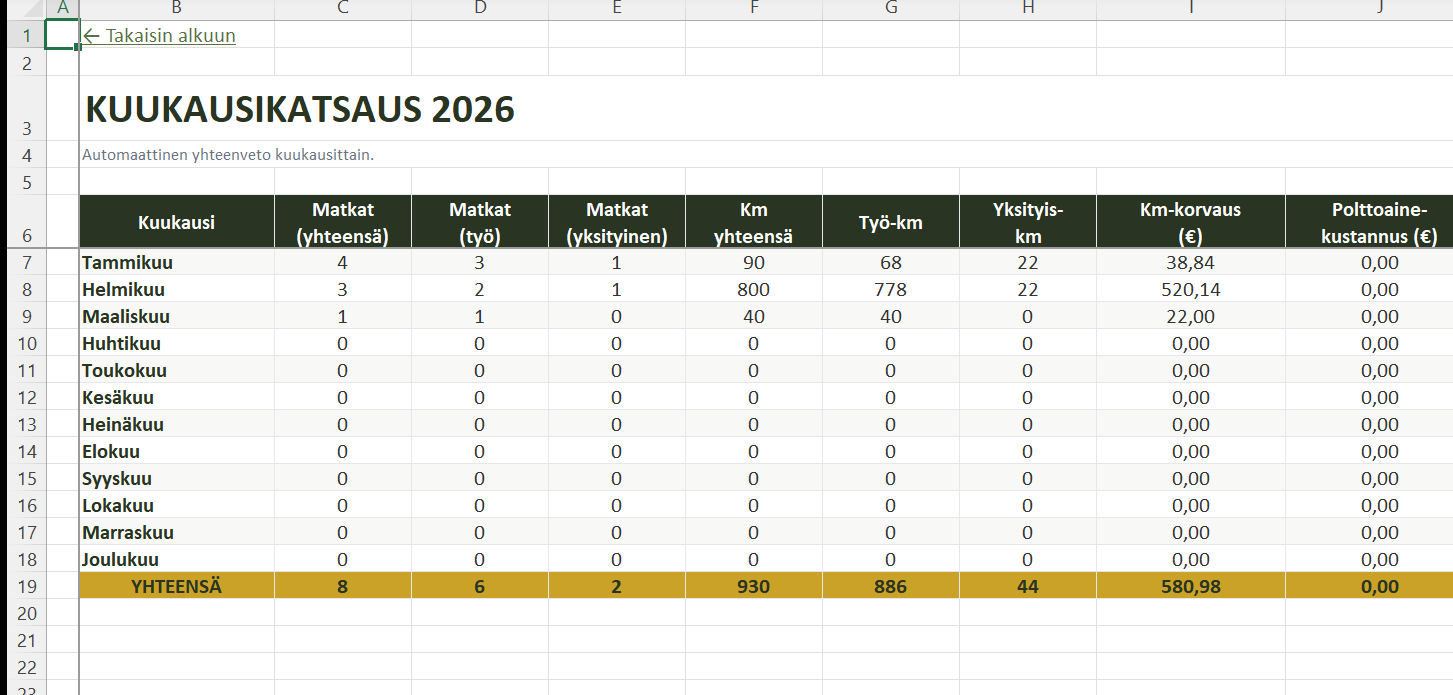Click the "Automaattinen yhteenveto kuukausittain" subtitle

(x=228, y=155)
